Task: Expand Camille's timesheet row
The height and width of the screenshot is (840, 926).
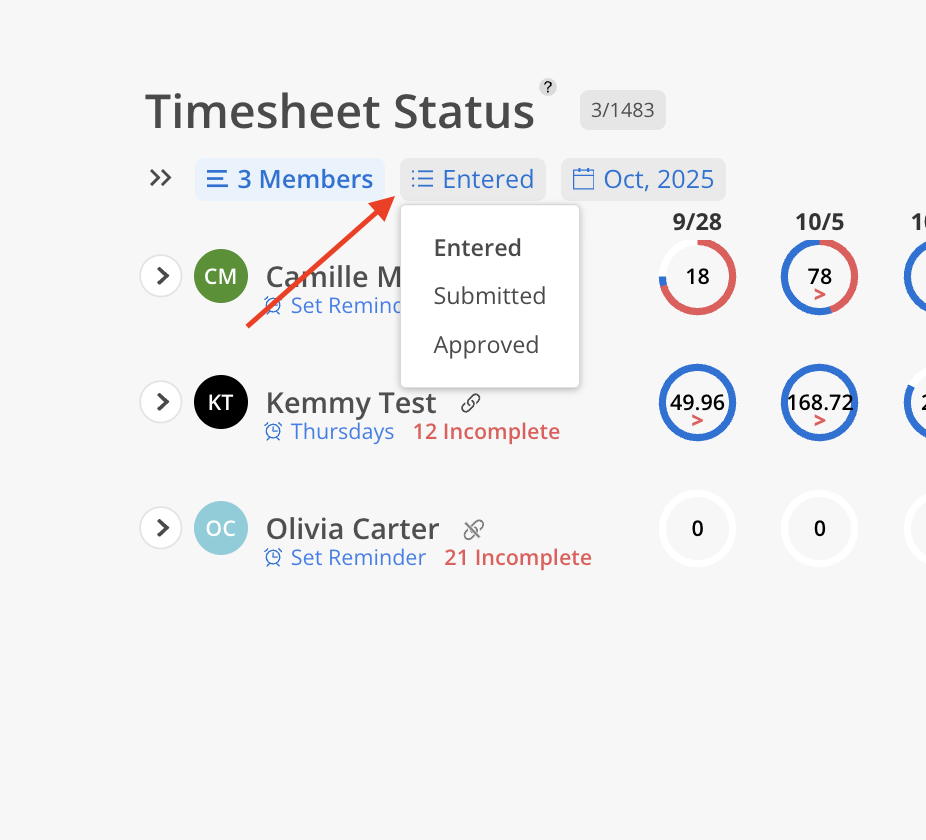Action: 161,276
